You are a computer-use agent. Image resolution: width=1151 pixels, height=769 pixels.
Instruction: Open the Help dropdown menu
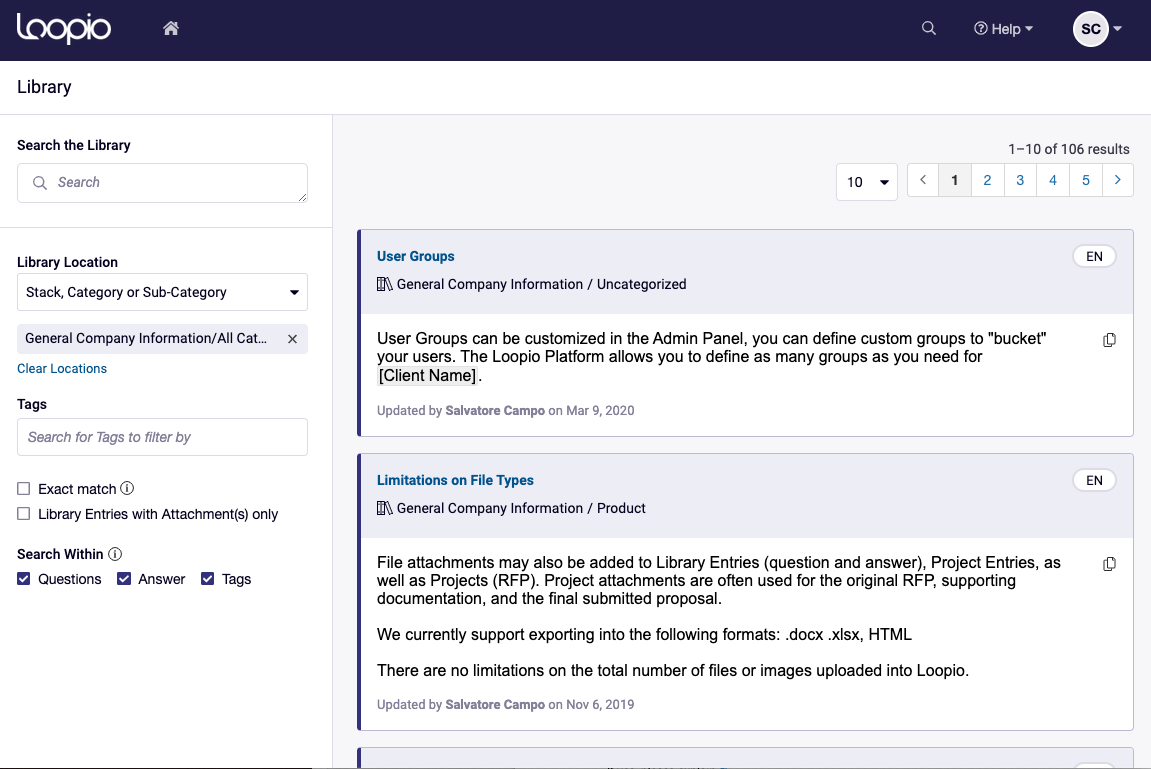point(1003,29)
